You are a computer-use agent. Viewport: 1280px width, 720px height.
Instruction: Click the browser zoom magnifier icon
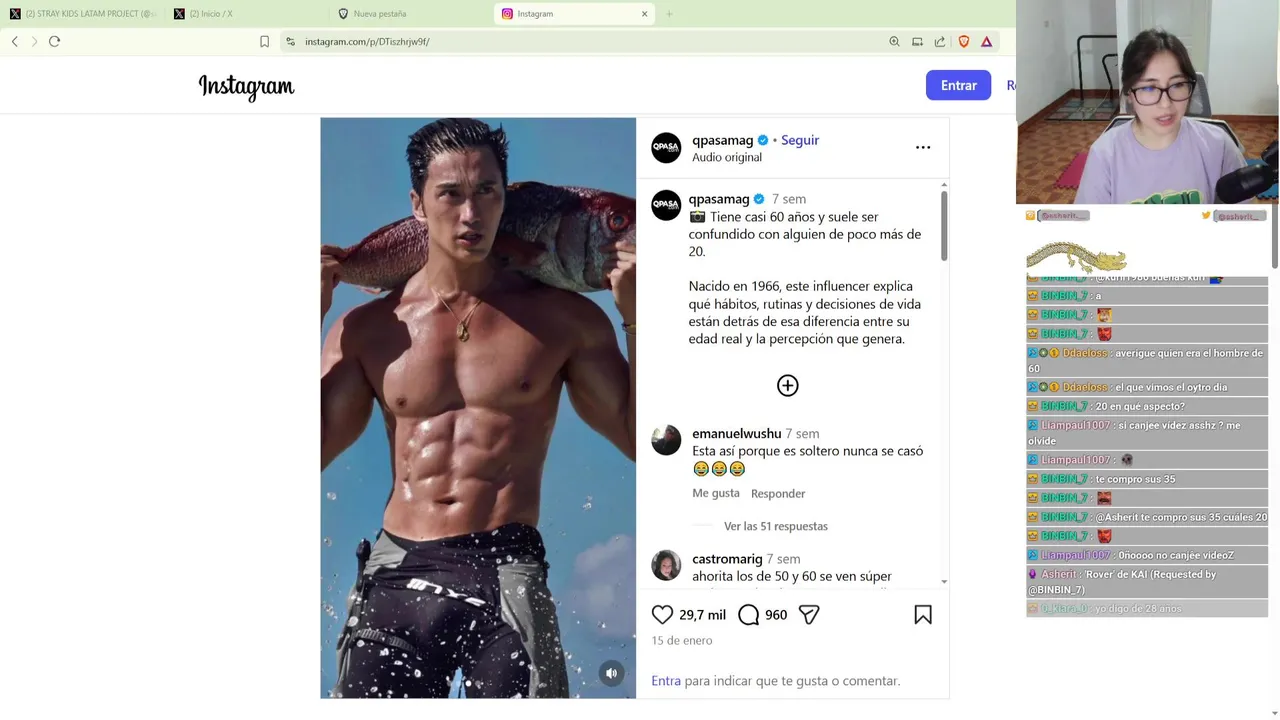click(894, 41)
